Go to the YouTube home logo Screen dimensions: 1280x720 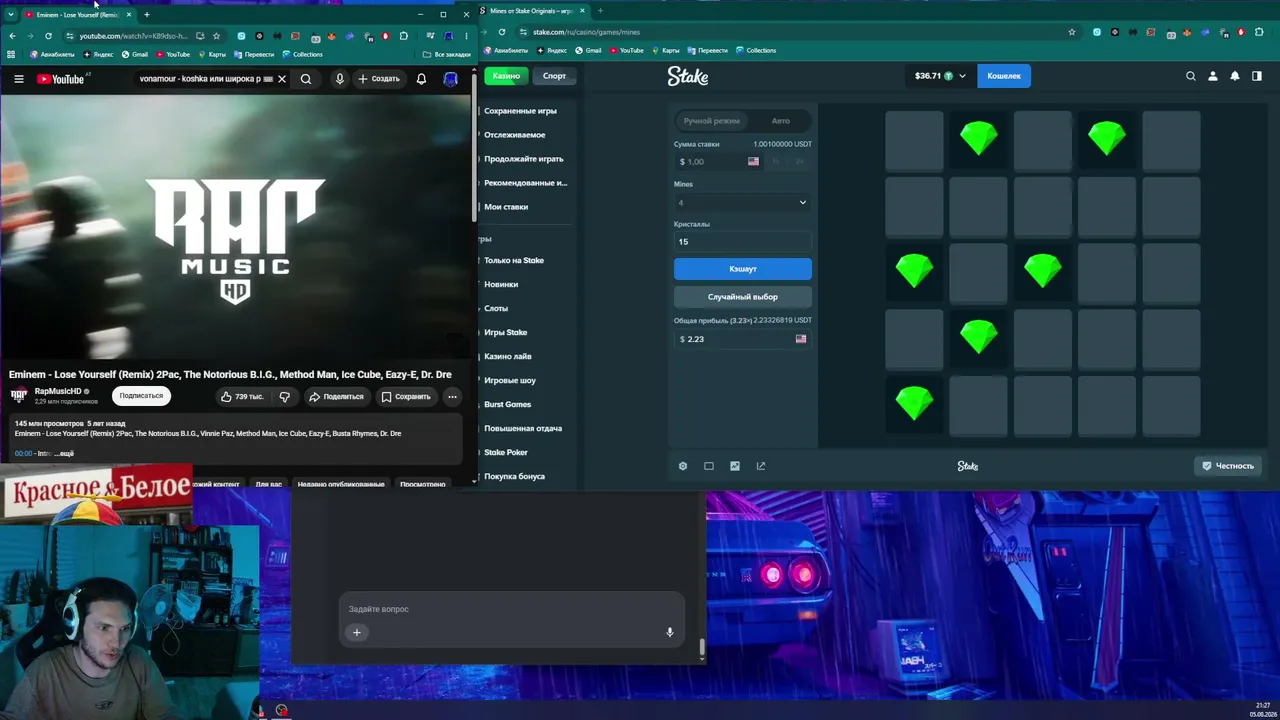[61, 79]
